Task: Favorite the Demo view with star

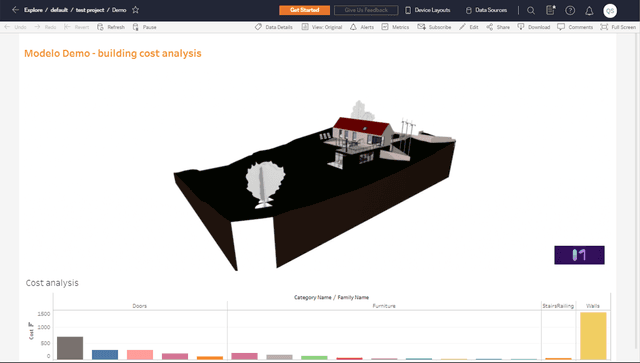Action: pos(136,10)
